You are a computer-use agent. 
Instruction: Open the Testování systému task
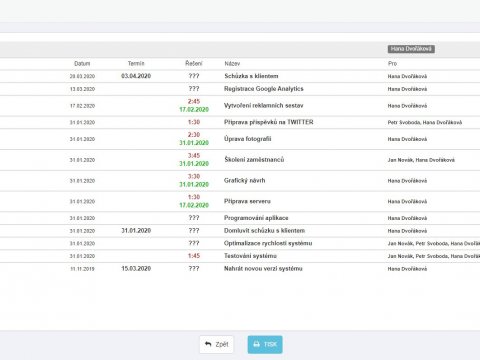(x=250, y=256)
